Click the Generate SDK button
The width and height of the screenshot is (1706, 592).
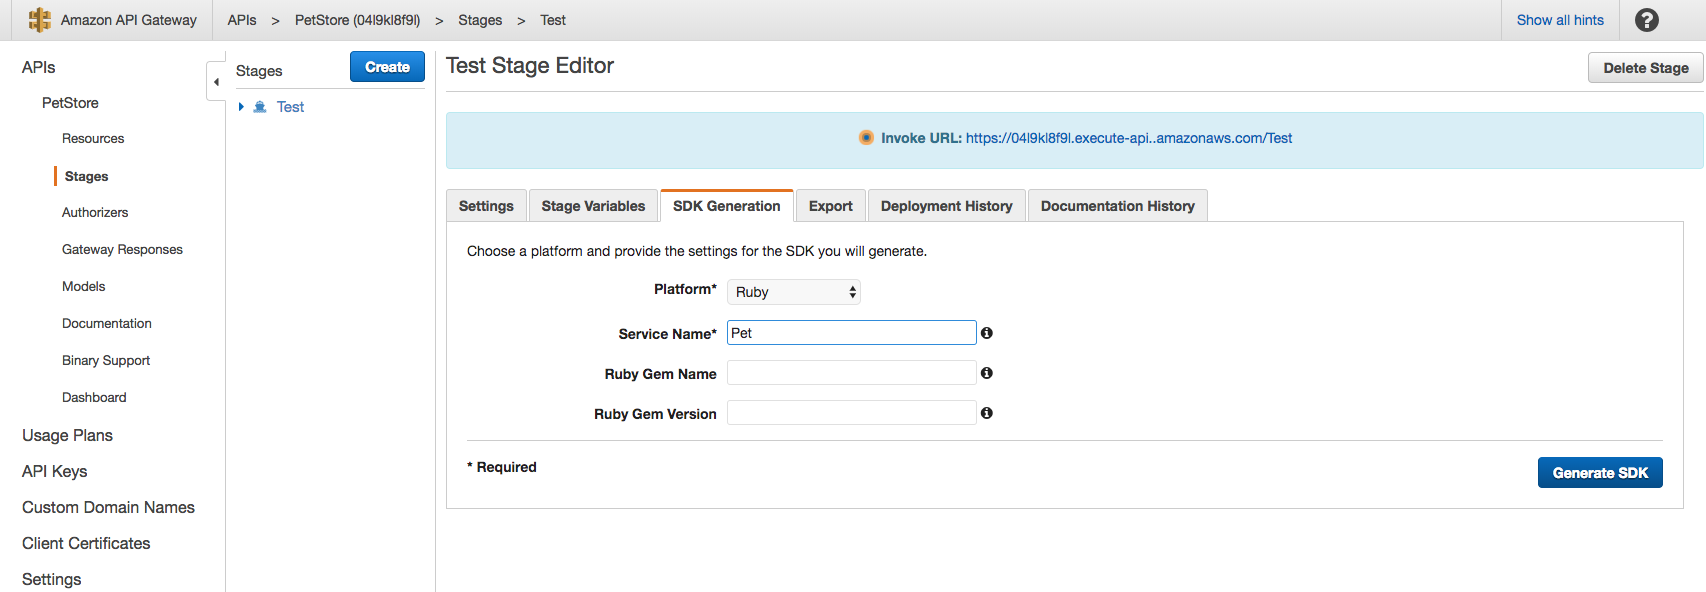coord(1600,473)
